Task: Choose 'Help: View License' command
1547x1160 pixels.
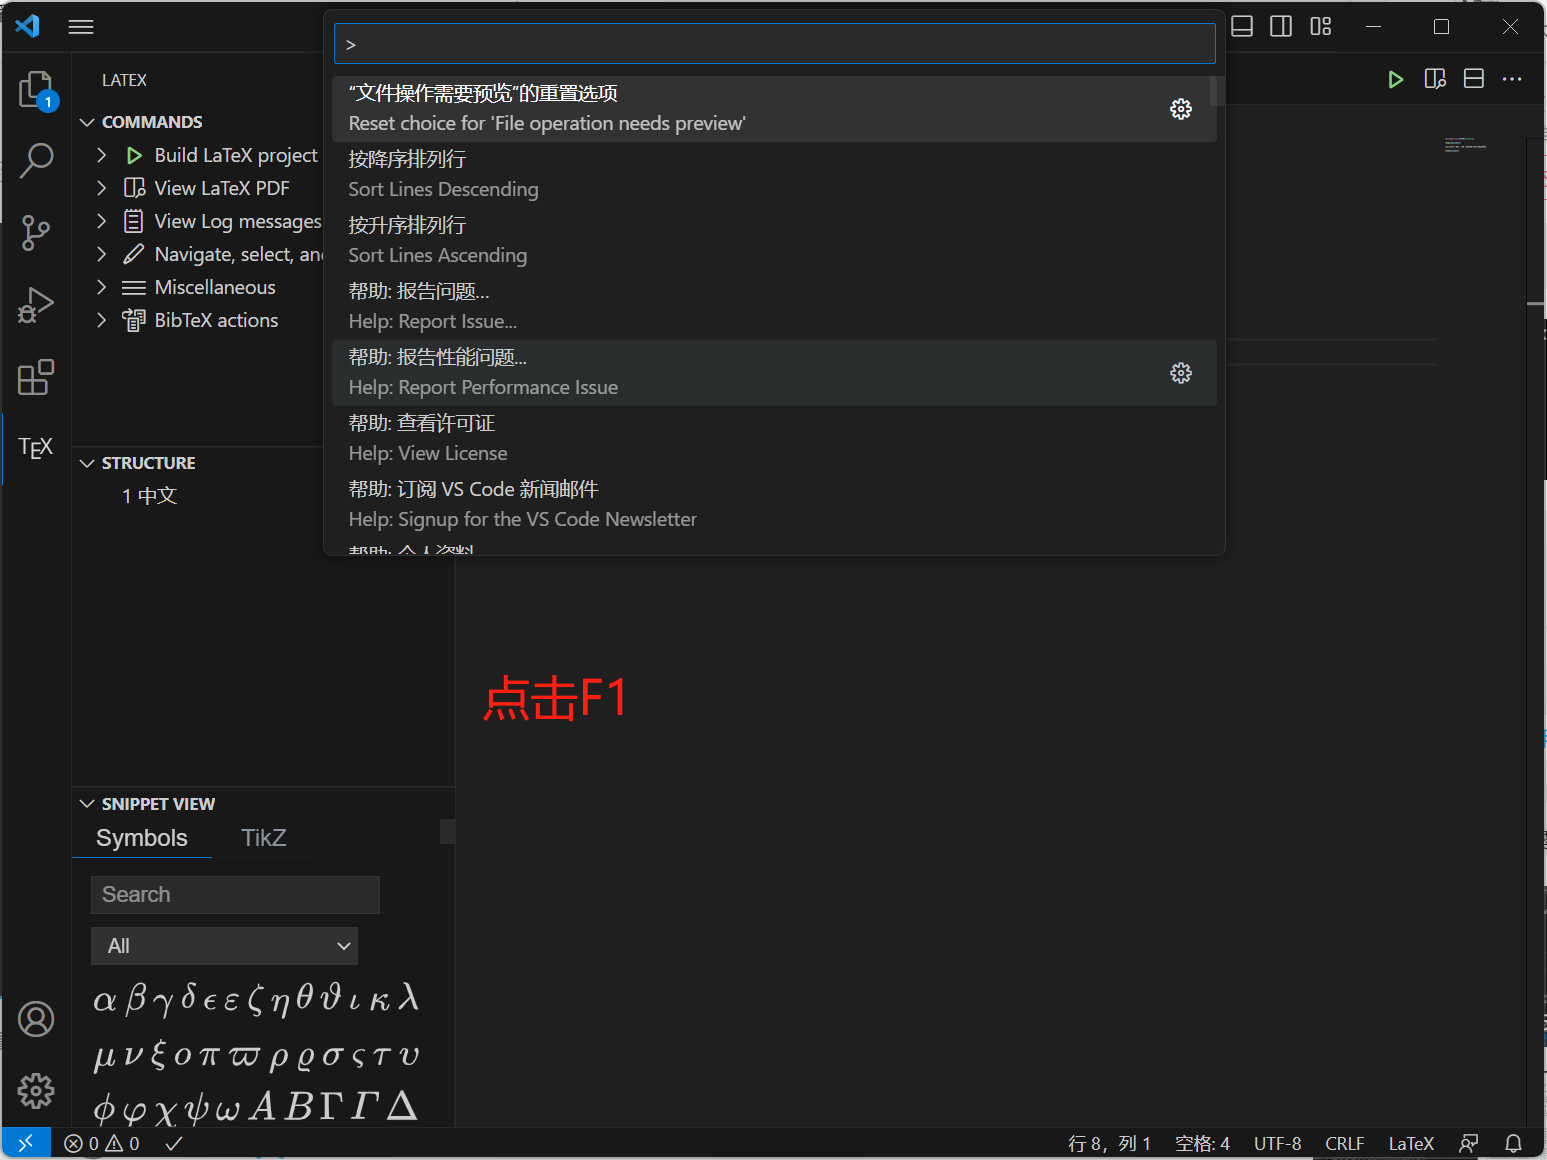Action: pyautogui.click(x=774, y=439)
